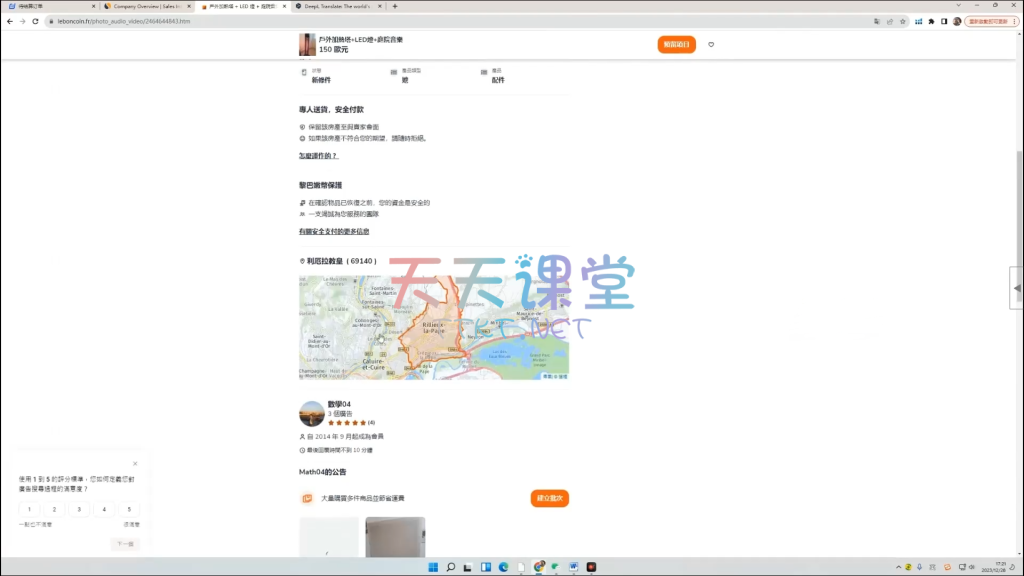Screen dimensions: 1024x576
Task: Switch to the DeepL Translate tab
Action: pyautogui.click(x=335, y=6)
